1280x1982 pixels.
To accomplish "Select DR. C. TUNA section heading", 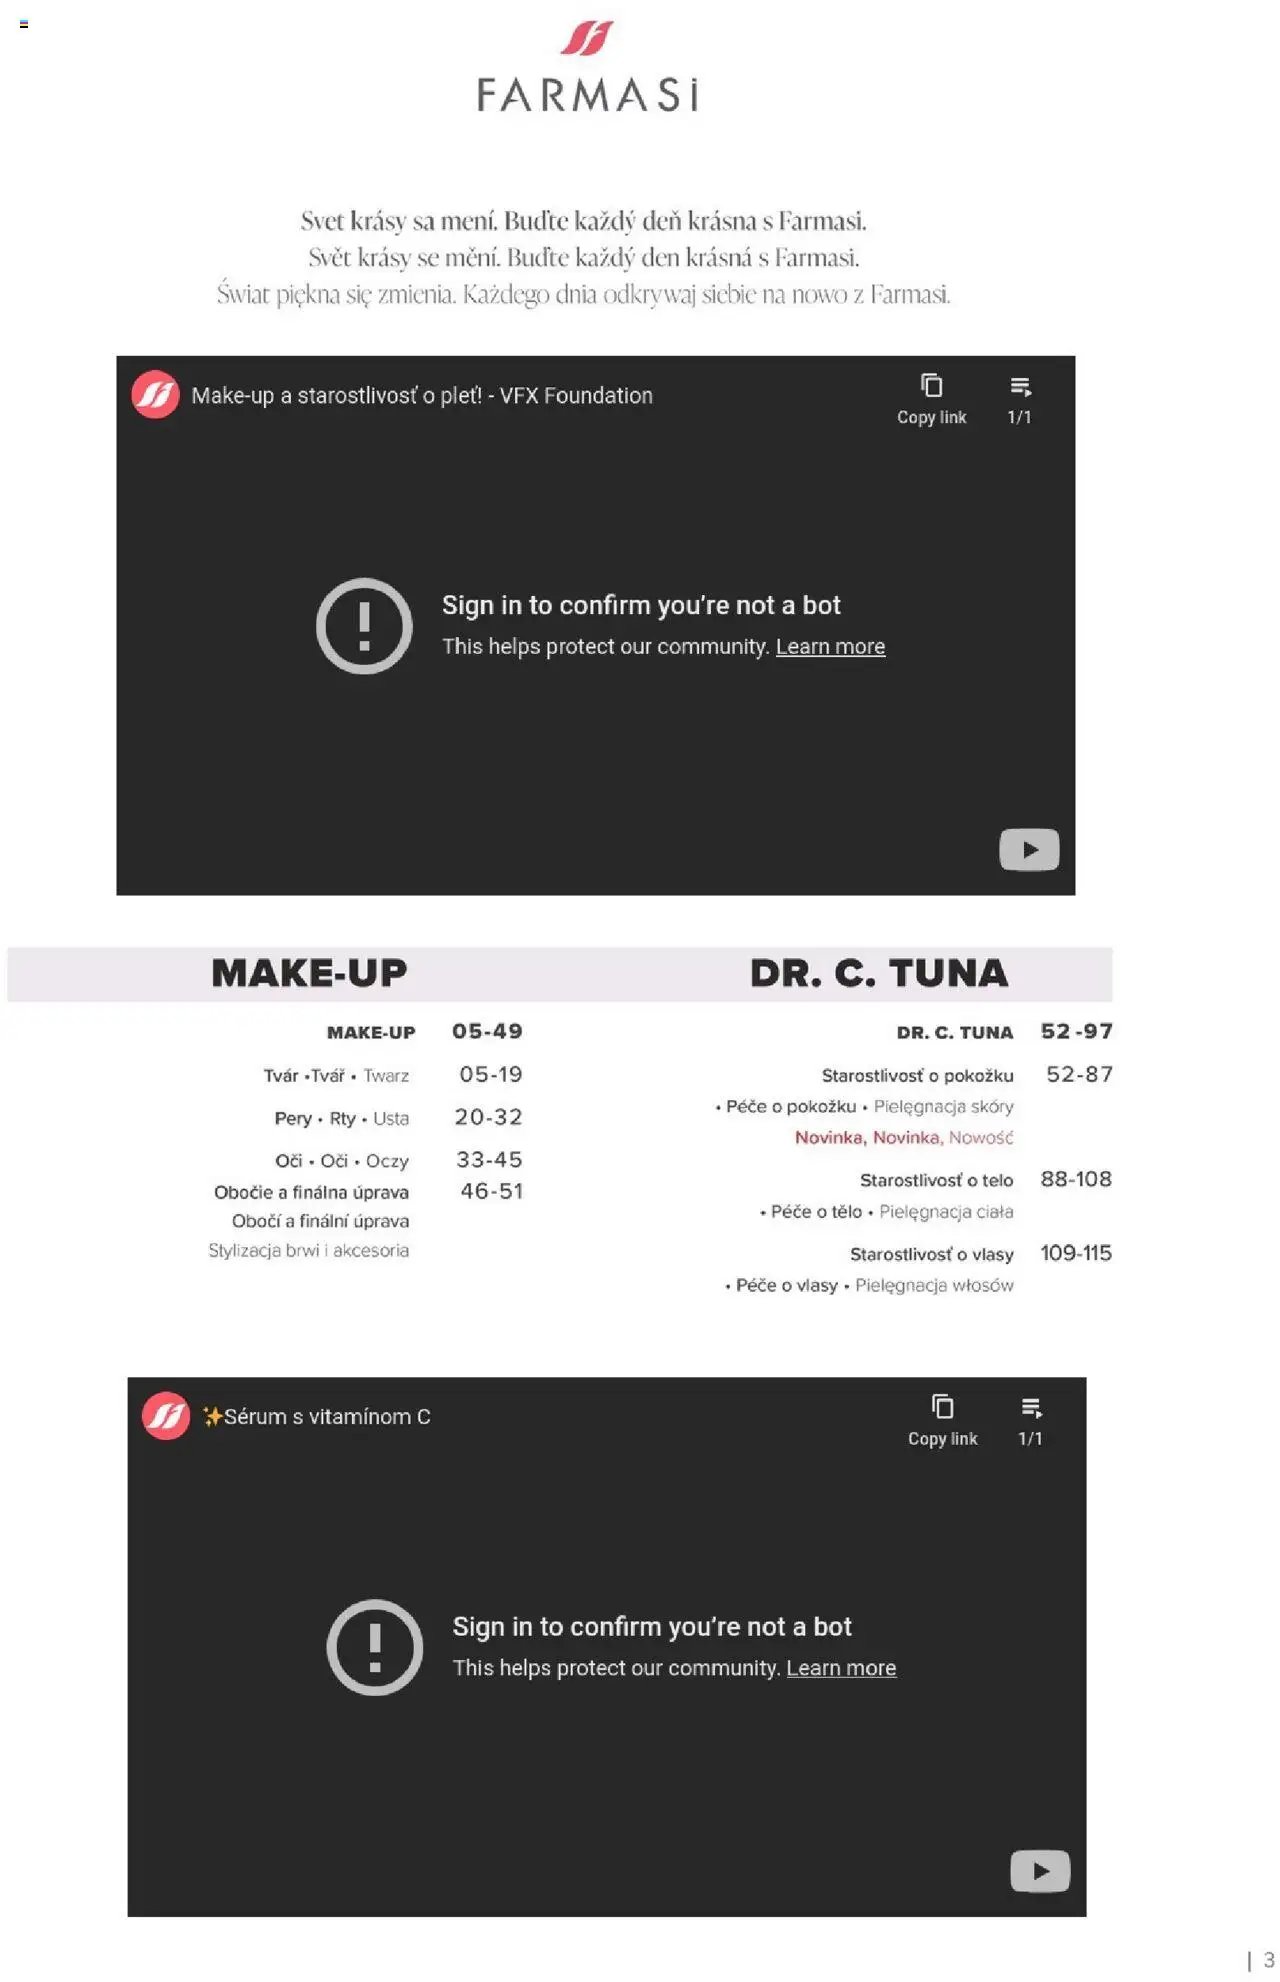I will (x=879, y=973).
